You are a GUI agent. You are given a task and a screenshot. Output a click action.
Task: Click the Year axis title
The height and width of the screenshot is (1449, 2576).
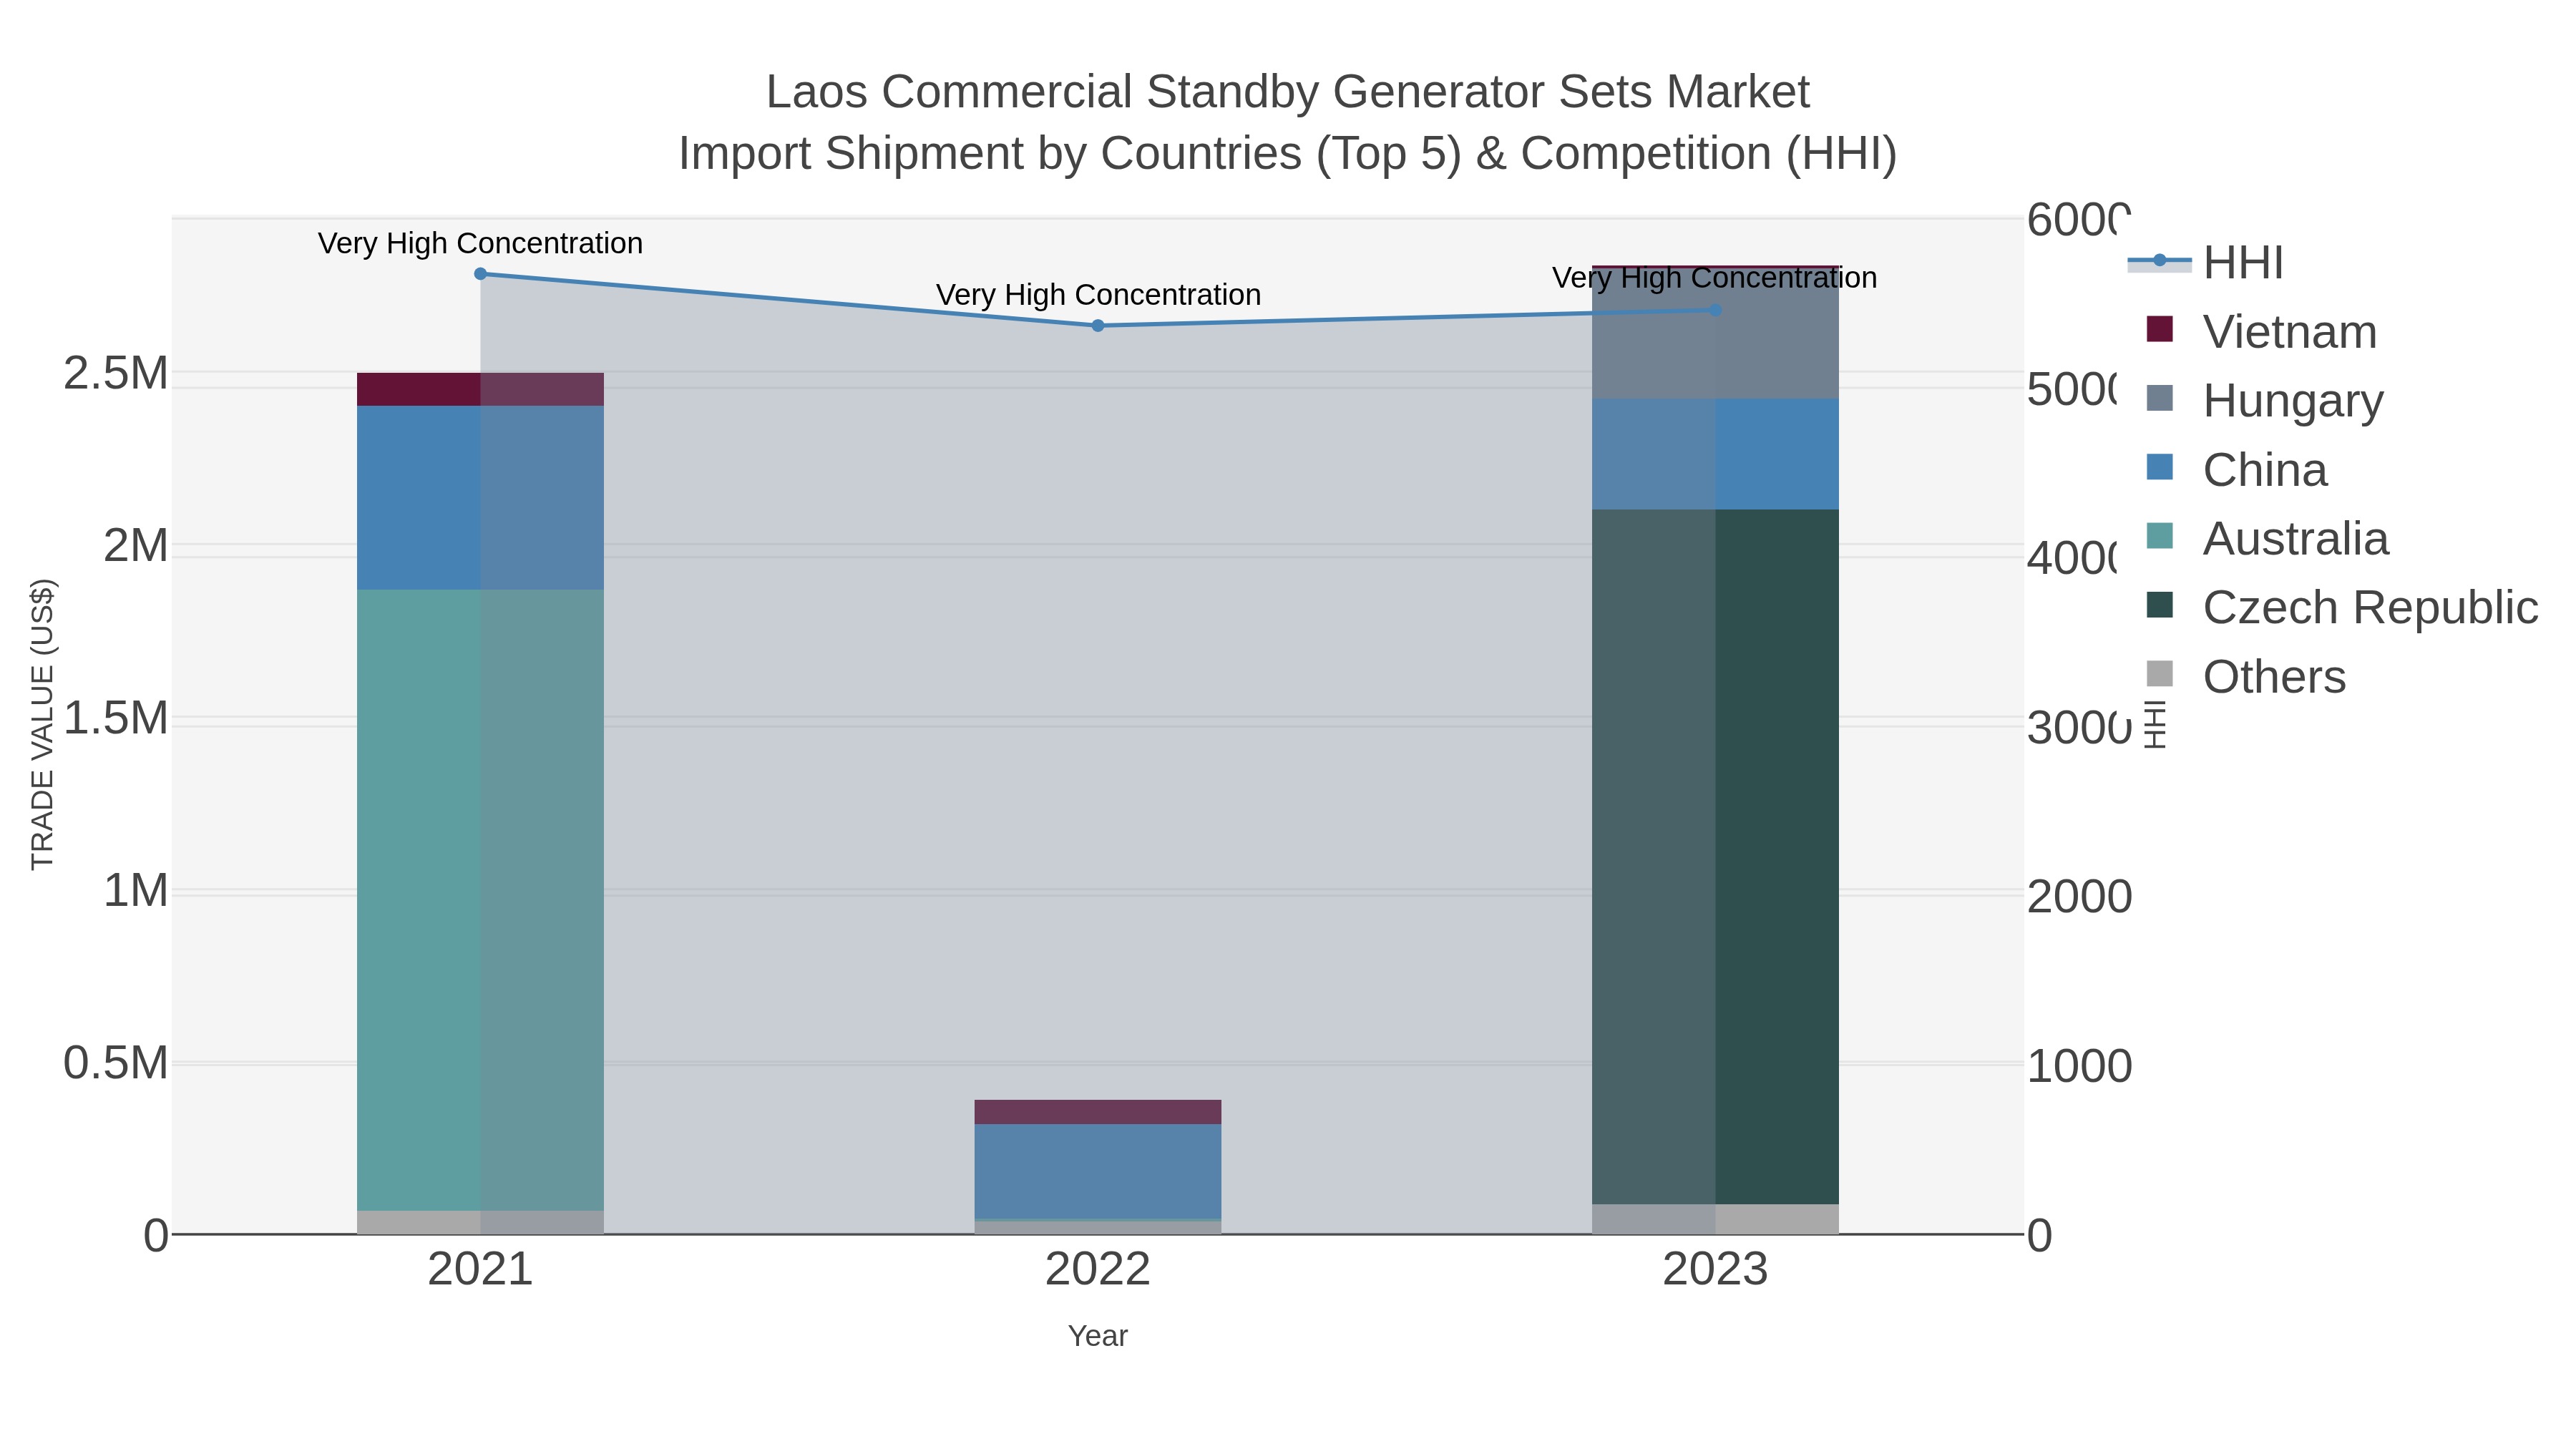click(1098, 1336)
